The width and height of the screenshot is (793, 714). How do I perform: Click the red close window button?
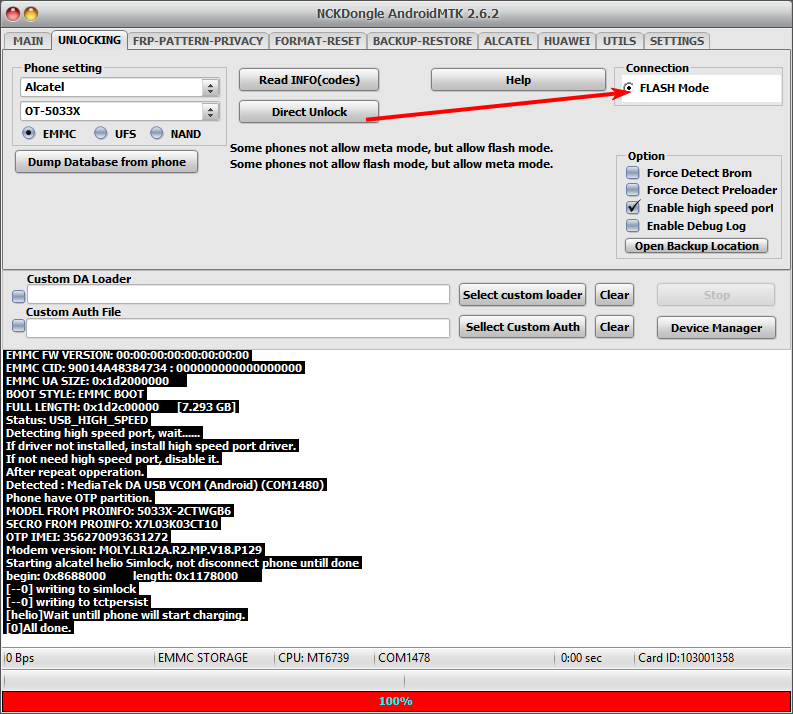point(13,14)
